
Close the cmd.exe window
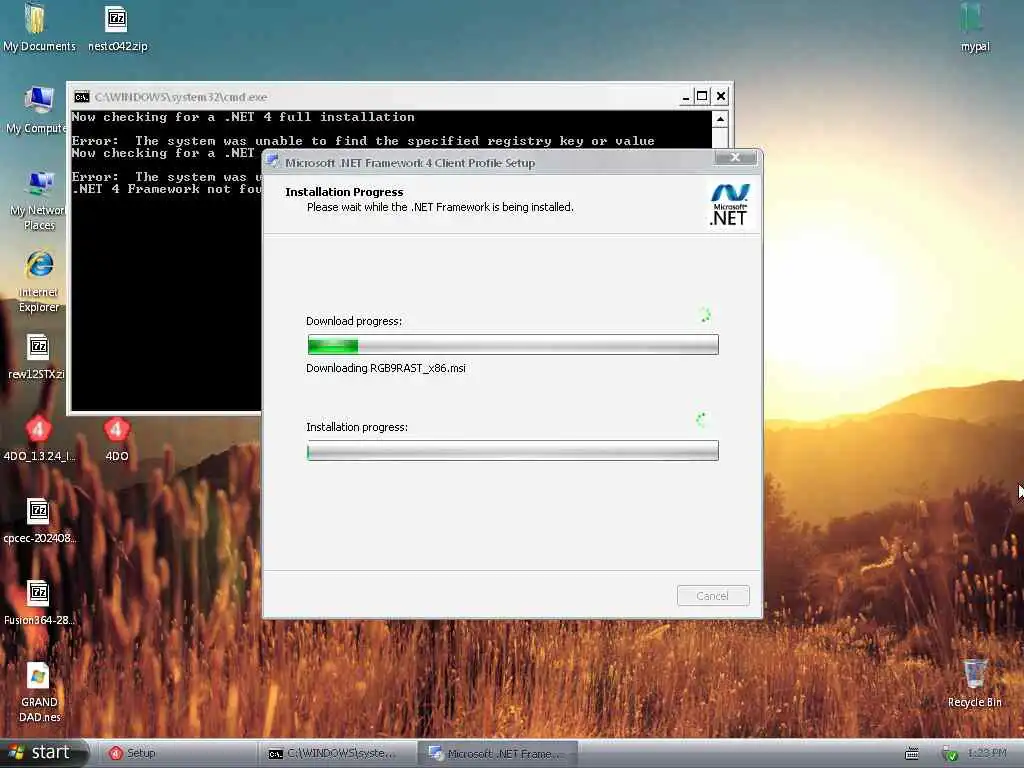[x=720, y=97]
